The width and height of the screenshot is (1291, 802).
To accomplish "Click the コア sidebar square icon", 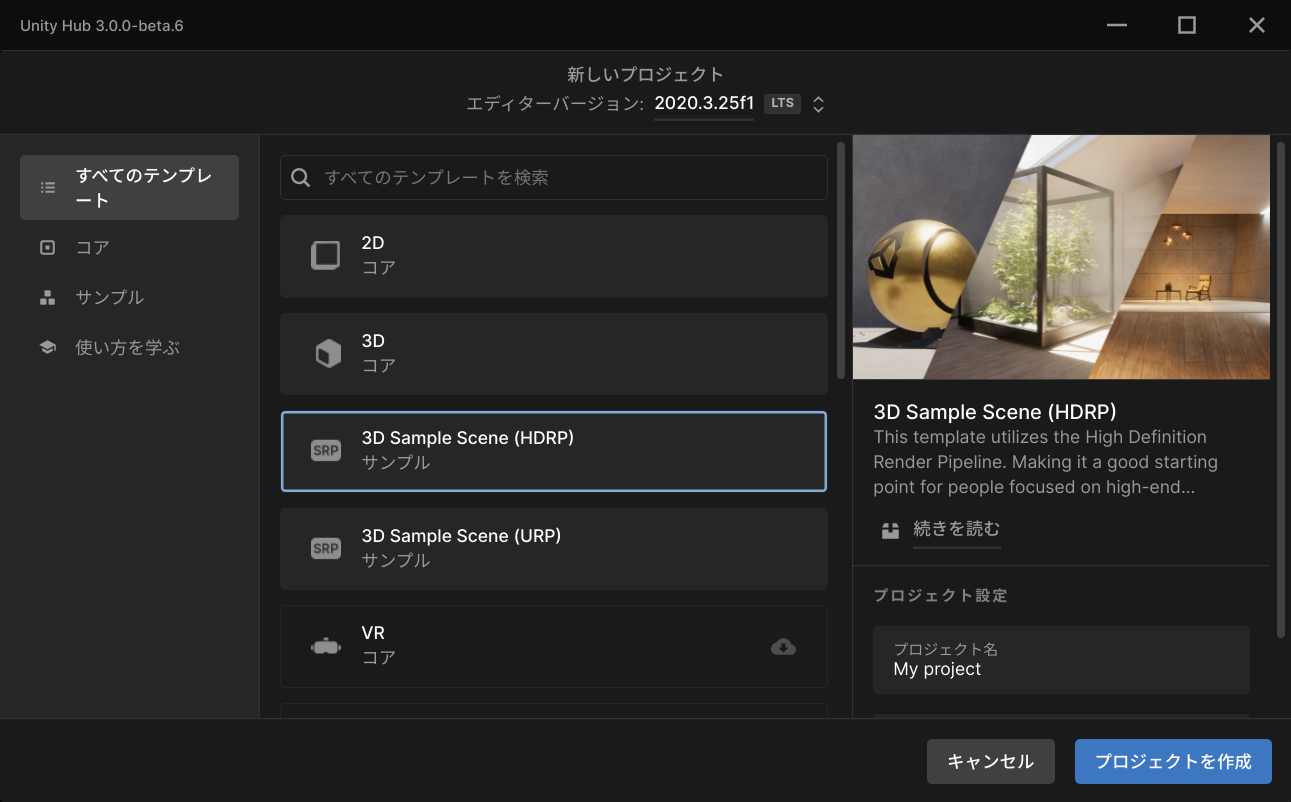I will tap(47, 247).
